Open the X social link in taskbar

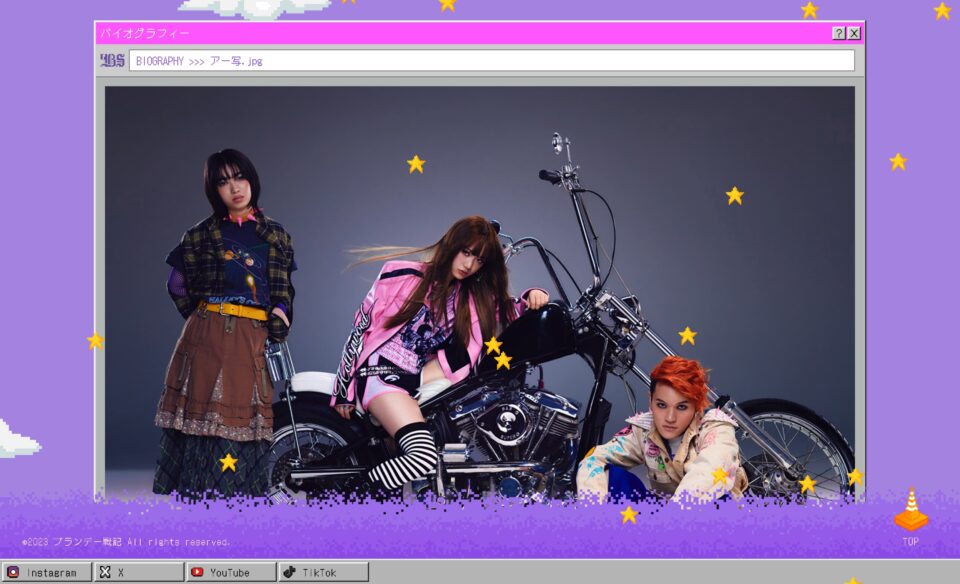point(138,572)
